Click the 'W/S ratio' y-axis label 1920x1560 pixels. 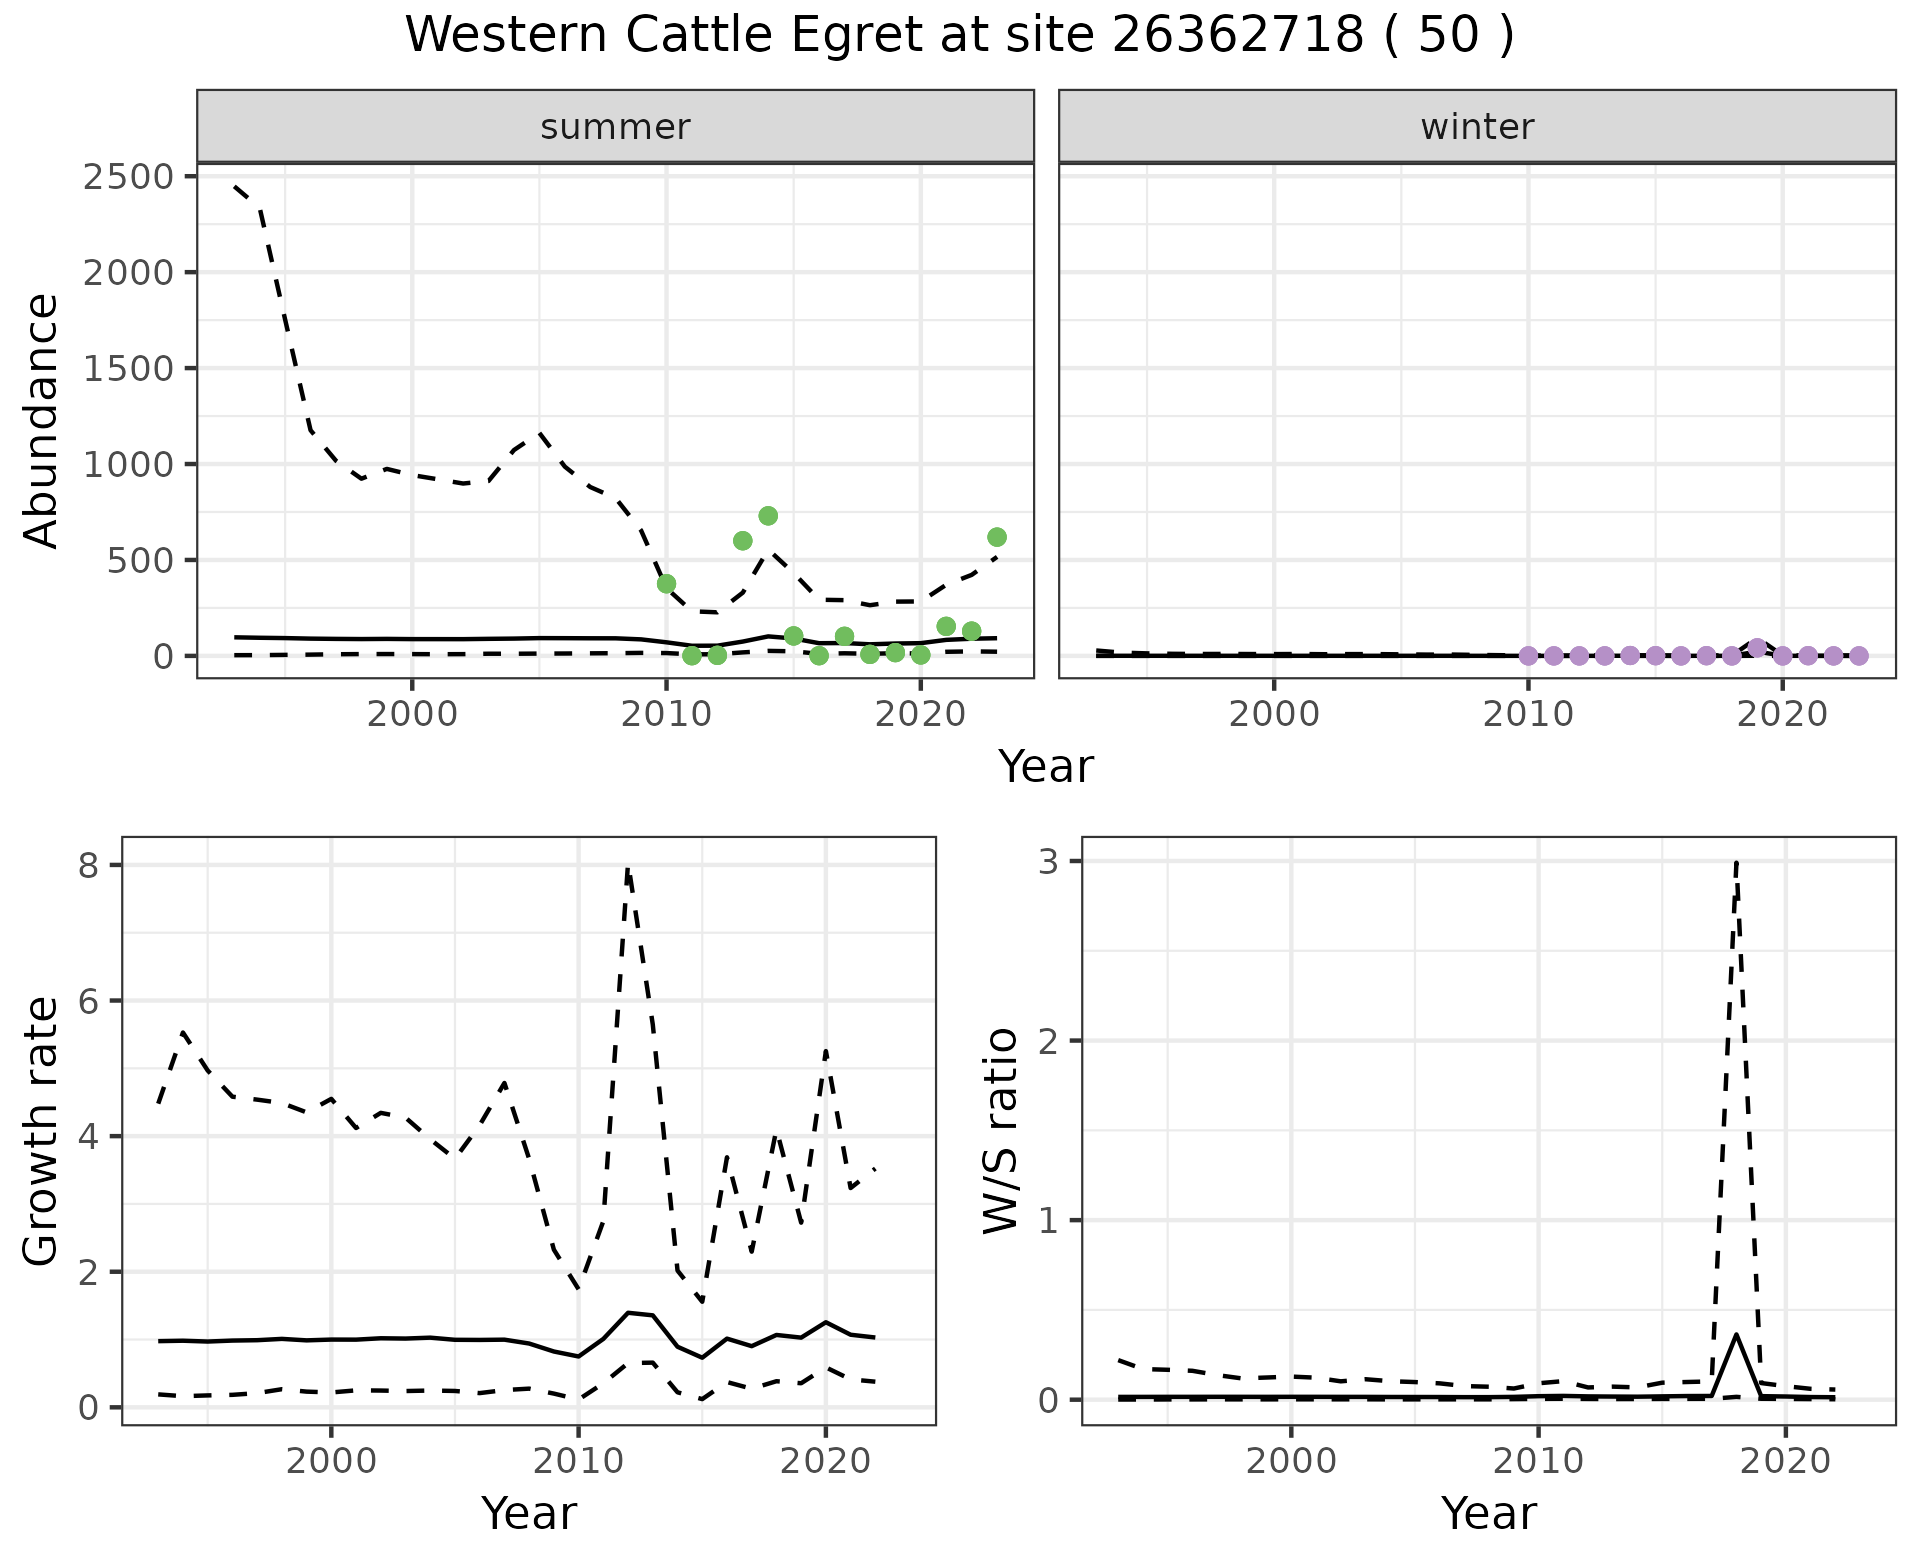1001,1131
